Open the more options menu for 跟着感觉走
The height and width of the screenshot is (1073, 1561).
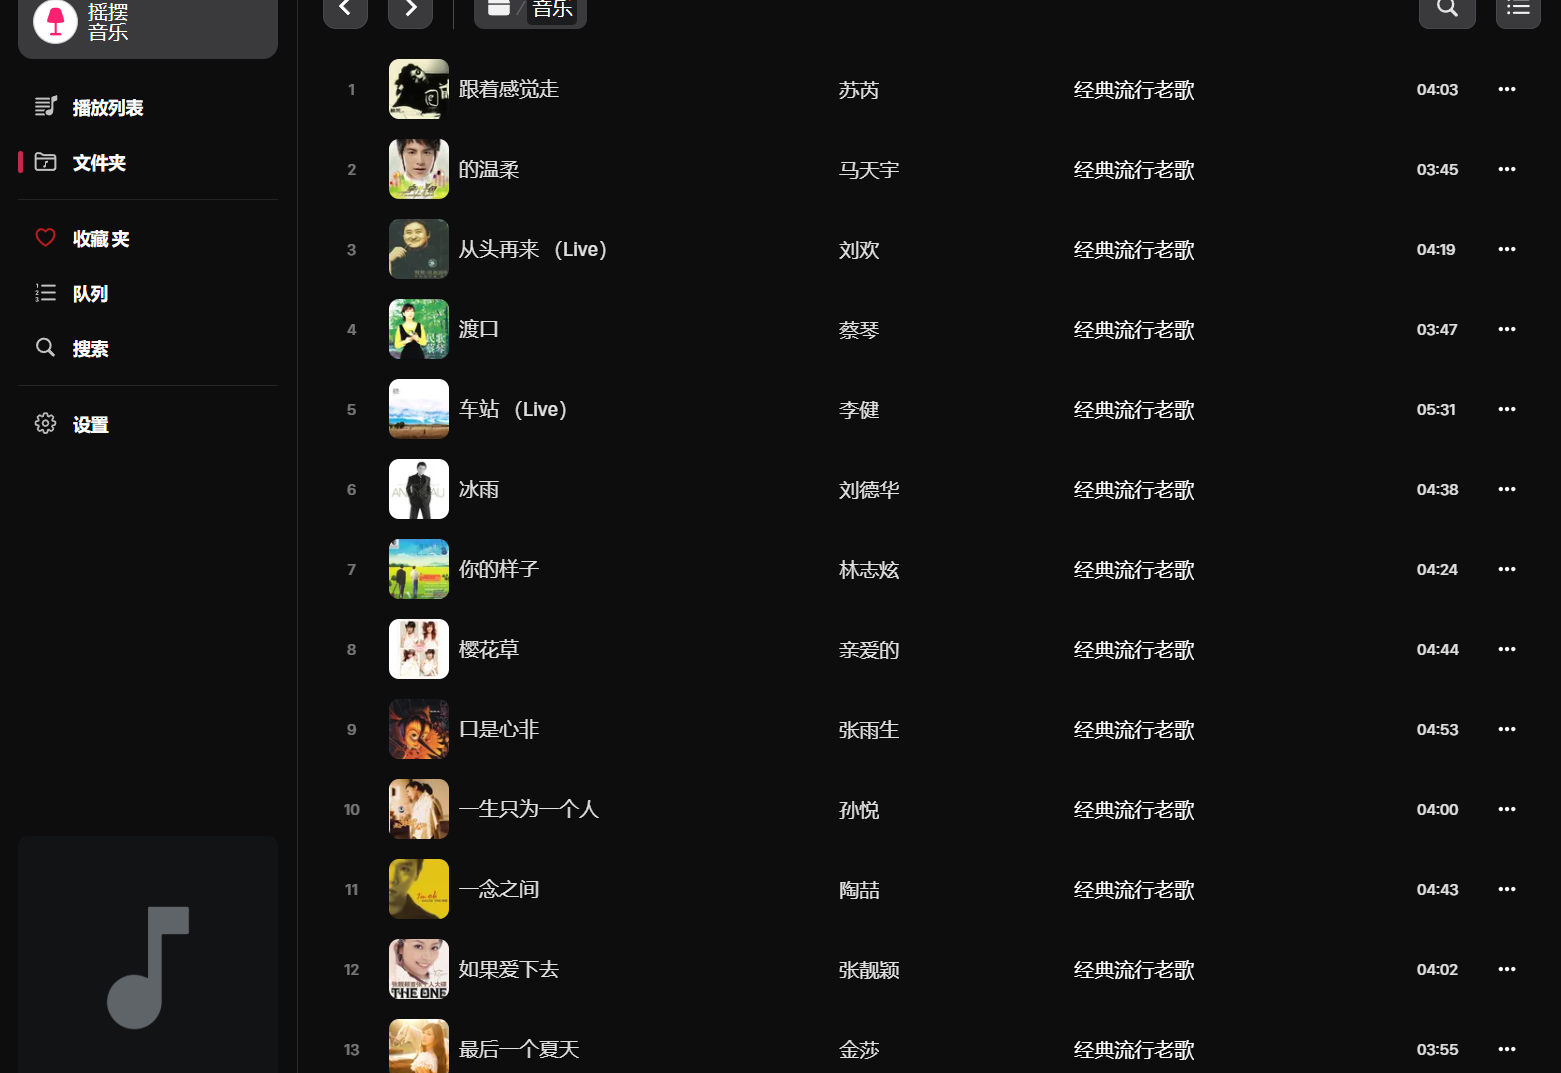pyautogui.click(x=1507, y=89)
